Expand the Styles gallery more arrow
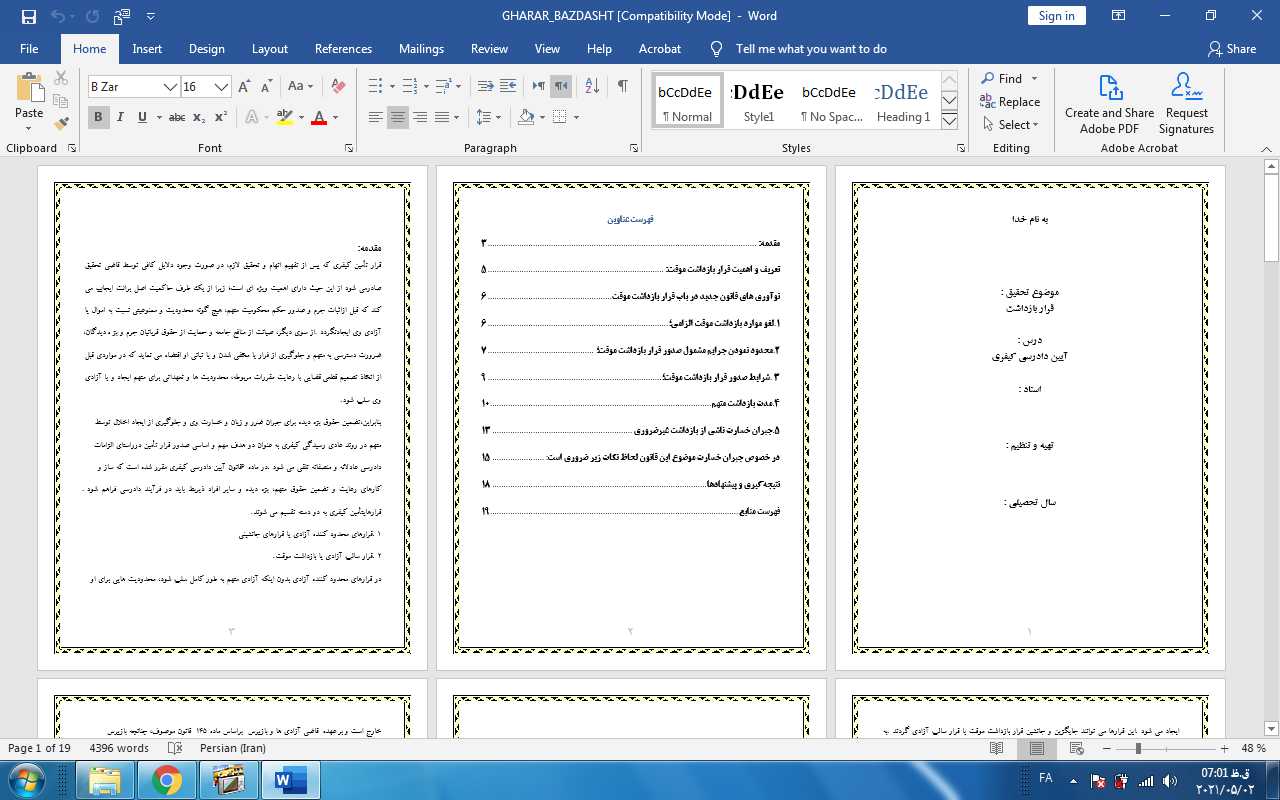The width and height of the screenshot is (1280, 800). point(949,121)
